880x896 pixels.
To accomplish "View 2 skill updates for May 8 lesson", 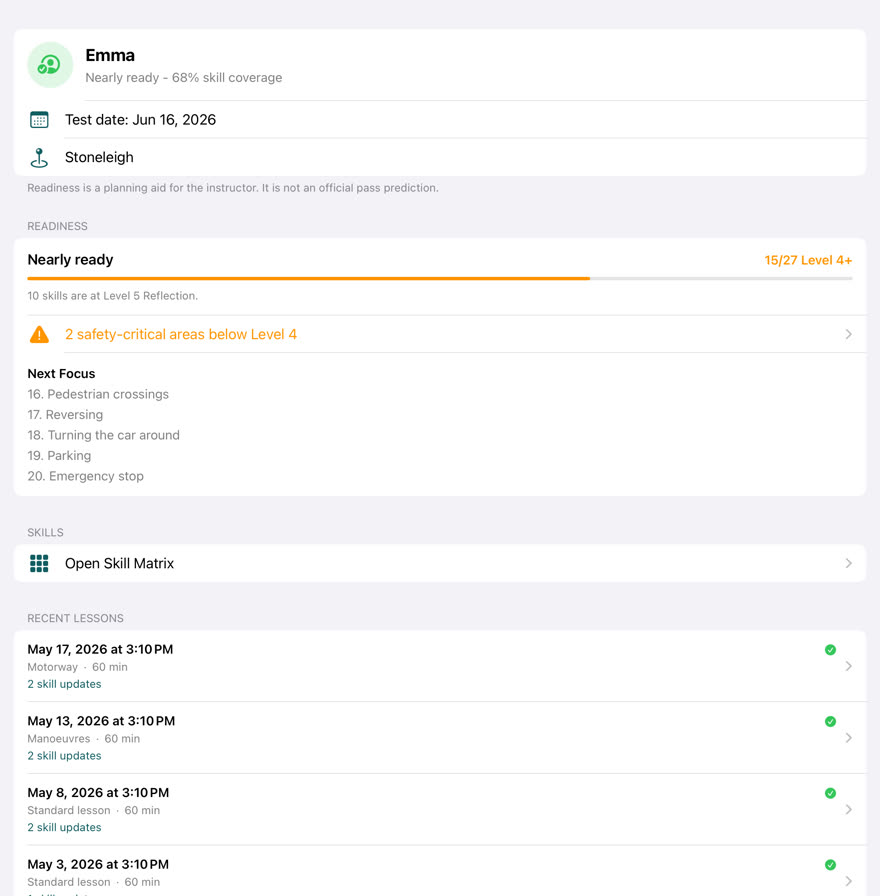I will tap(64, 827).
